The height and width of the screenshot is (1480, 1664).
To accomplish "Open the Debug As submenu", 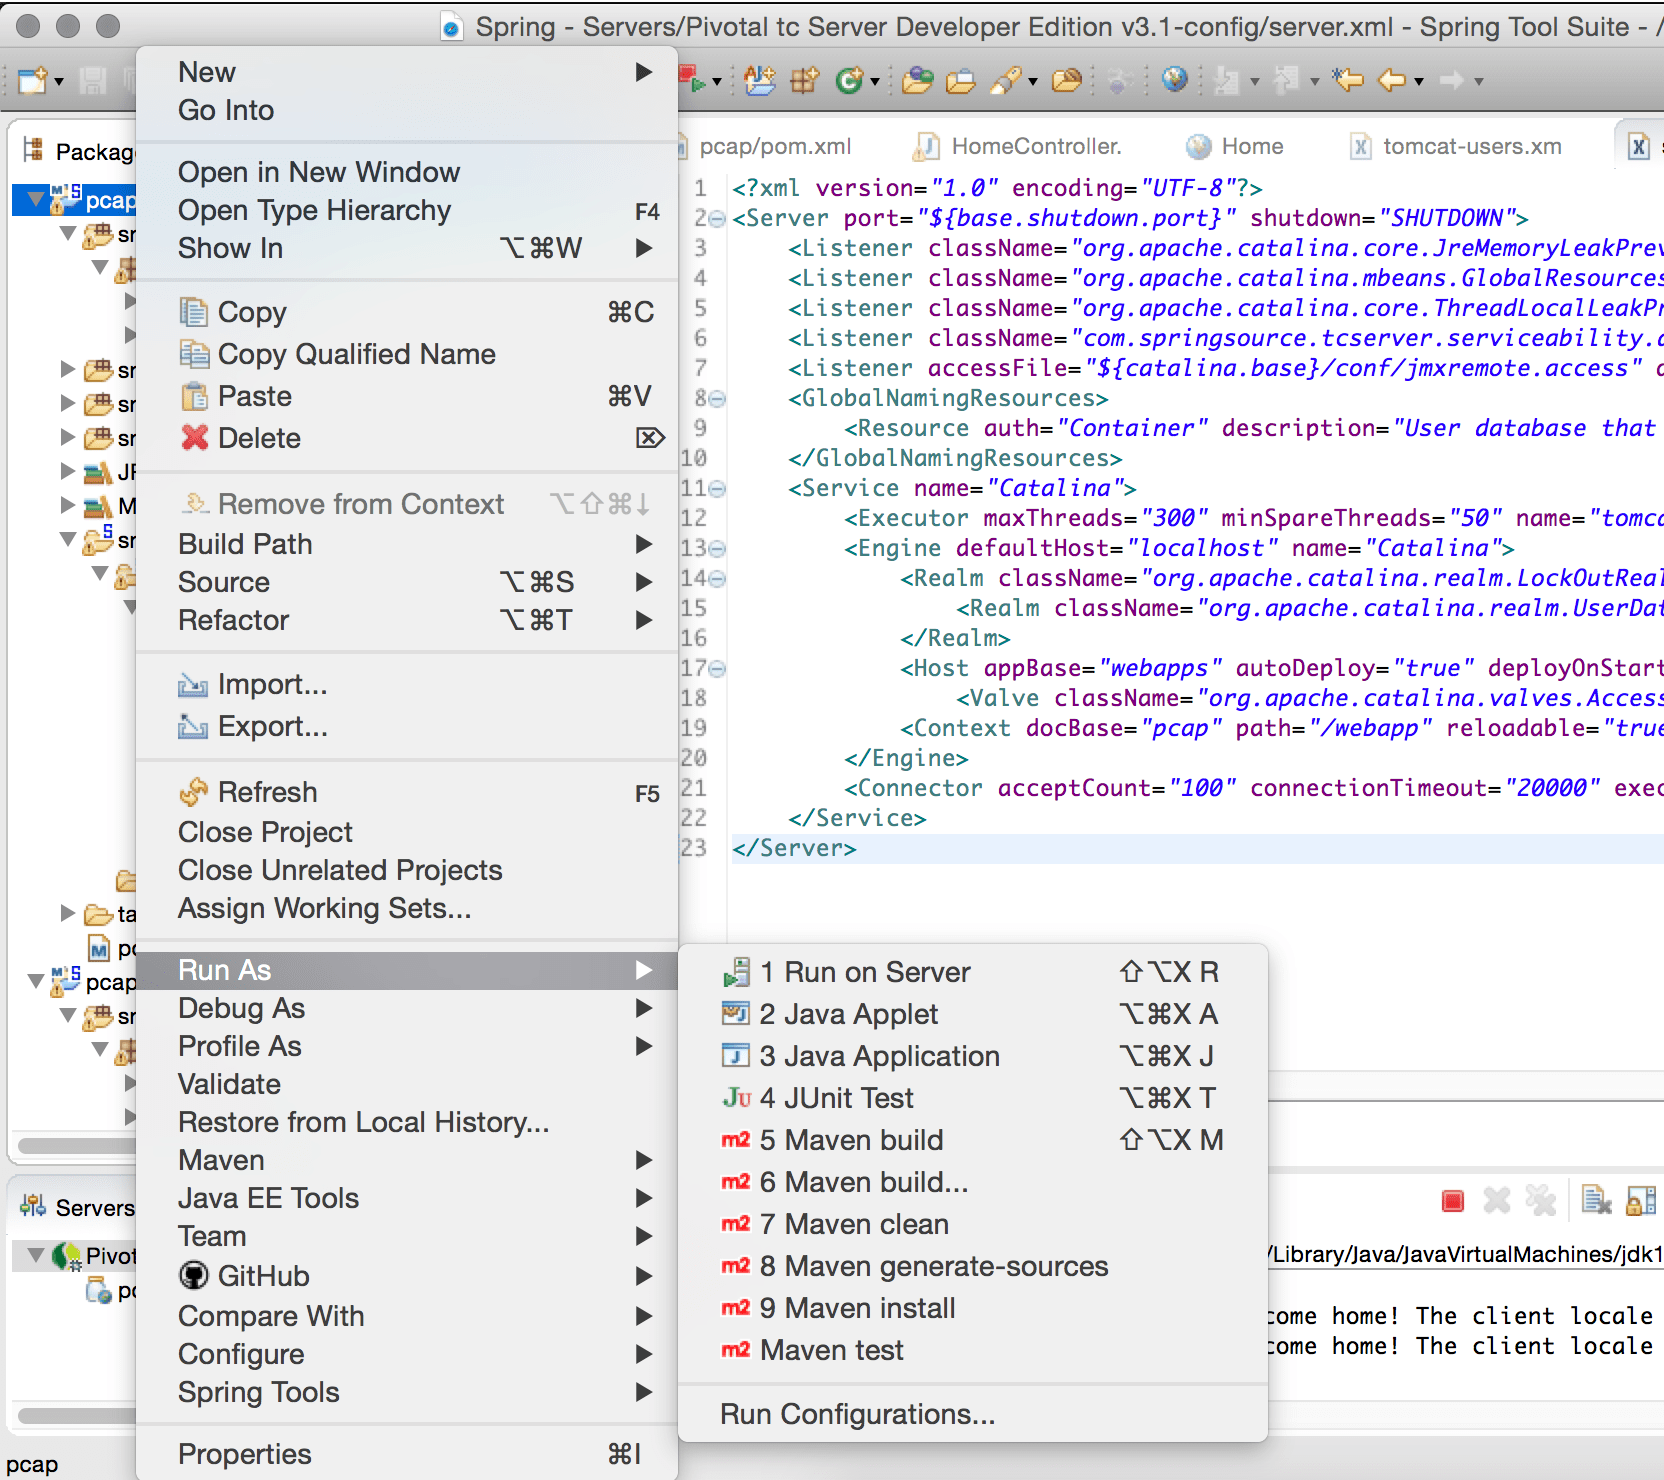I will (407, 1008).
